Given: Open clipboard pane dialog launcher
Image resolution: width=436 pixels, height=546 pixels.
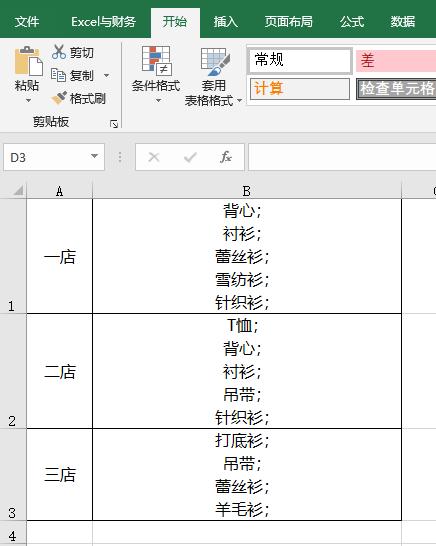Looking at the screenshot, I should pos(114,124).
